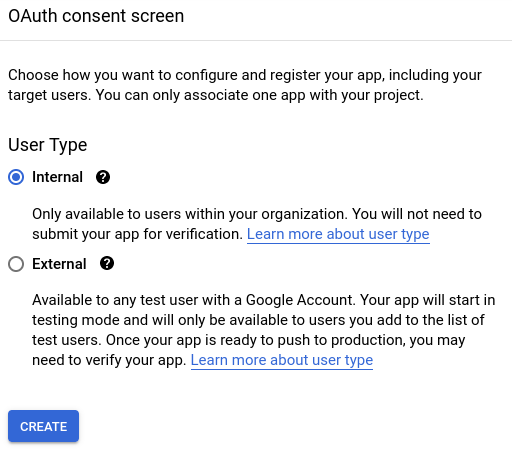Click the intro paragraph about configuring your app
Image resolution: width=512 pixels, height=459 pixels.
pyautogui.click(x=245, y=85)
